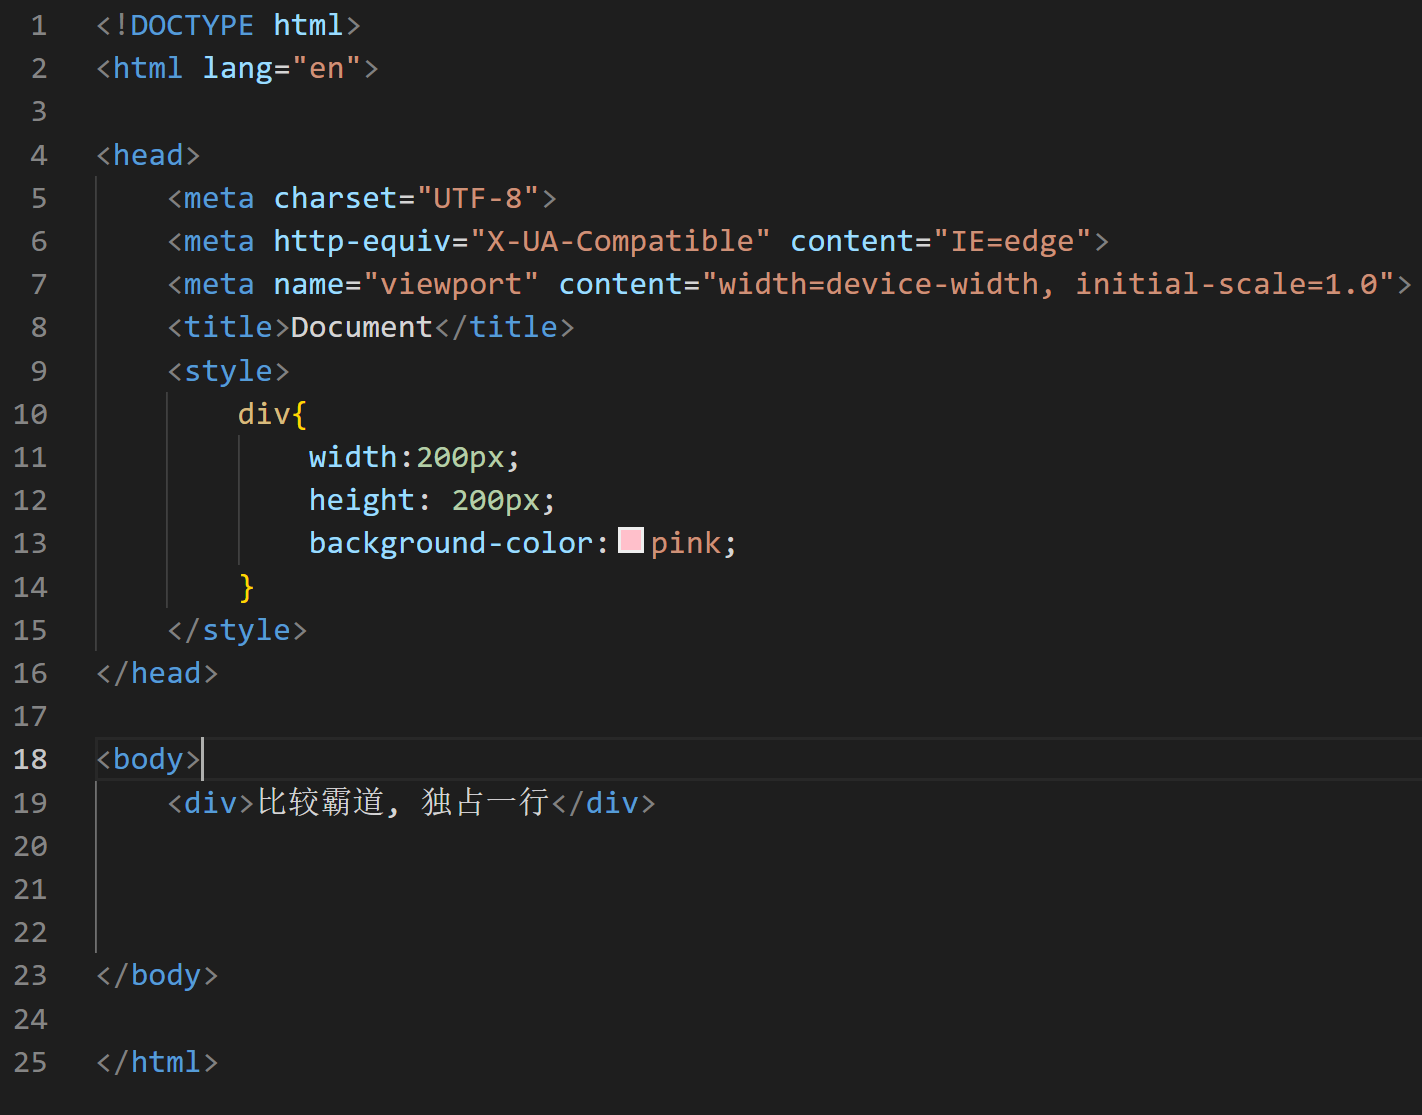Viewport: 1422px width, 1115px height.
Task: Click line number 13 in gutter
Action: [30, 543]
